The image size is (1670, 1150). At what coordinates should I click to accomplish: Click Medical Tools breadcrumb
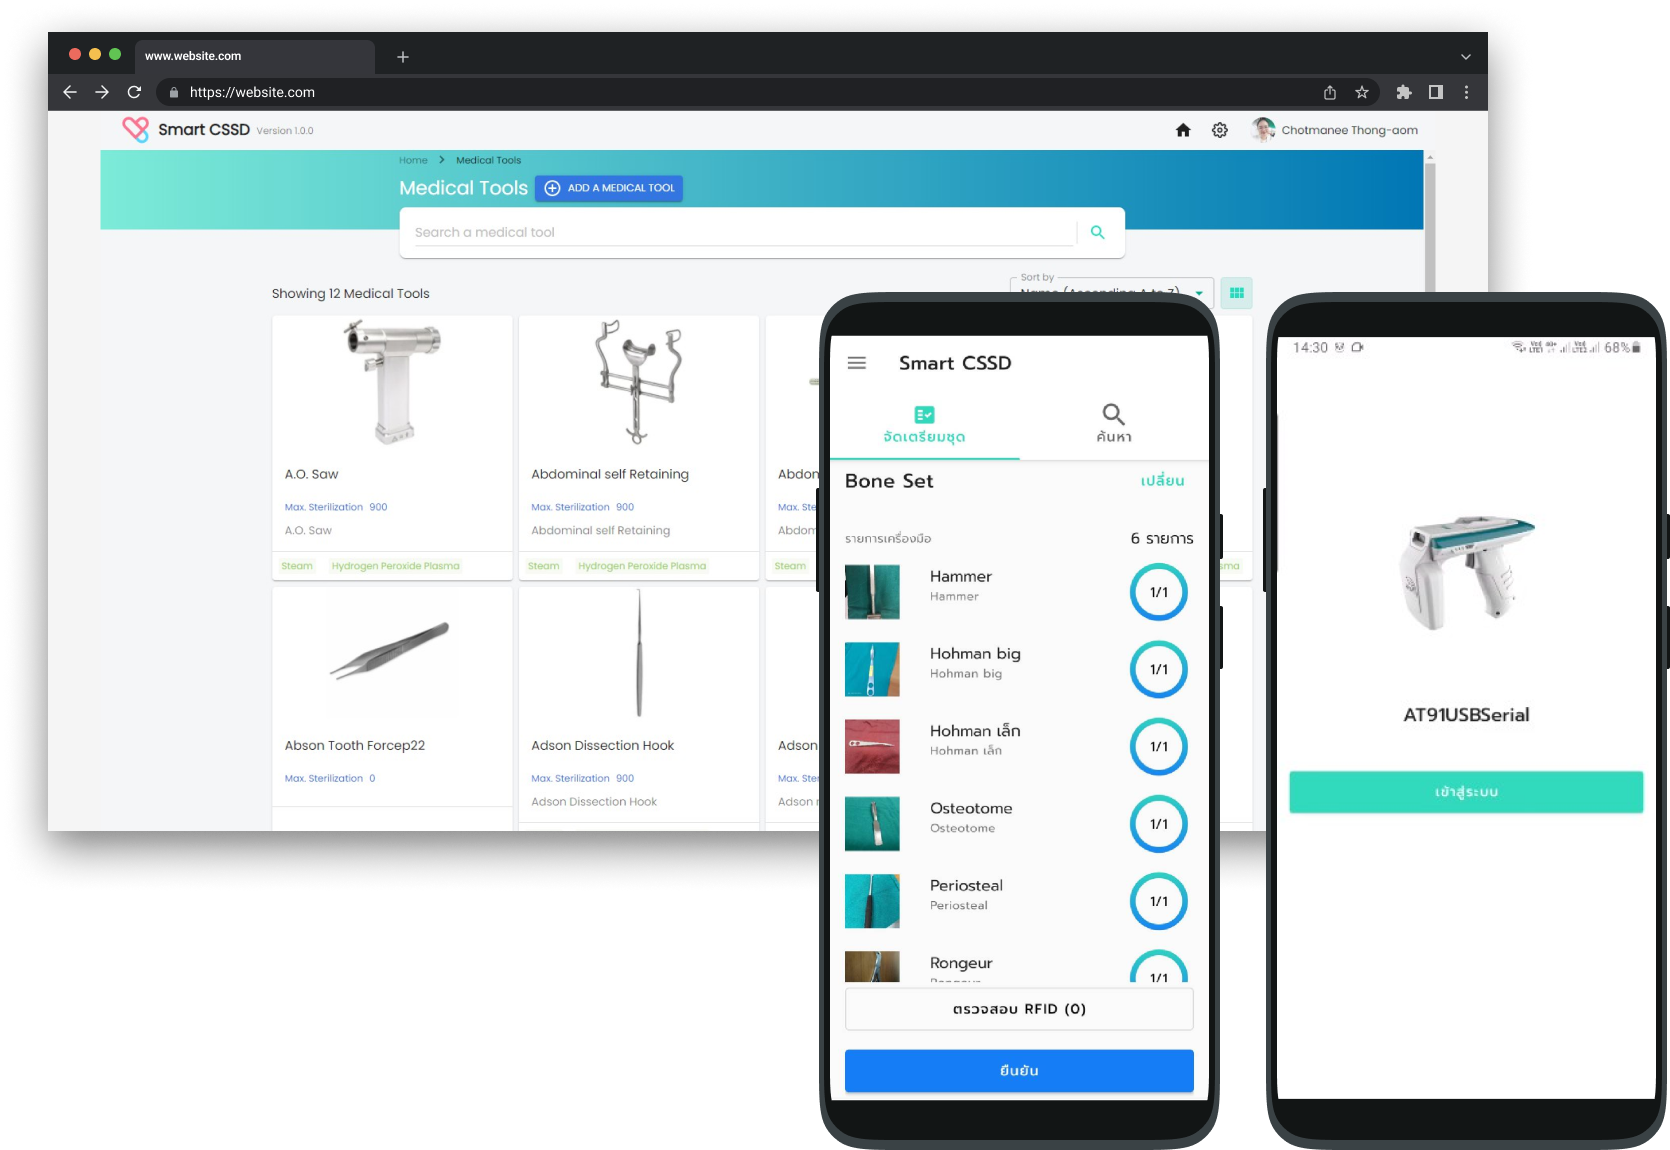488,160
